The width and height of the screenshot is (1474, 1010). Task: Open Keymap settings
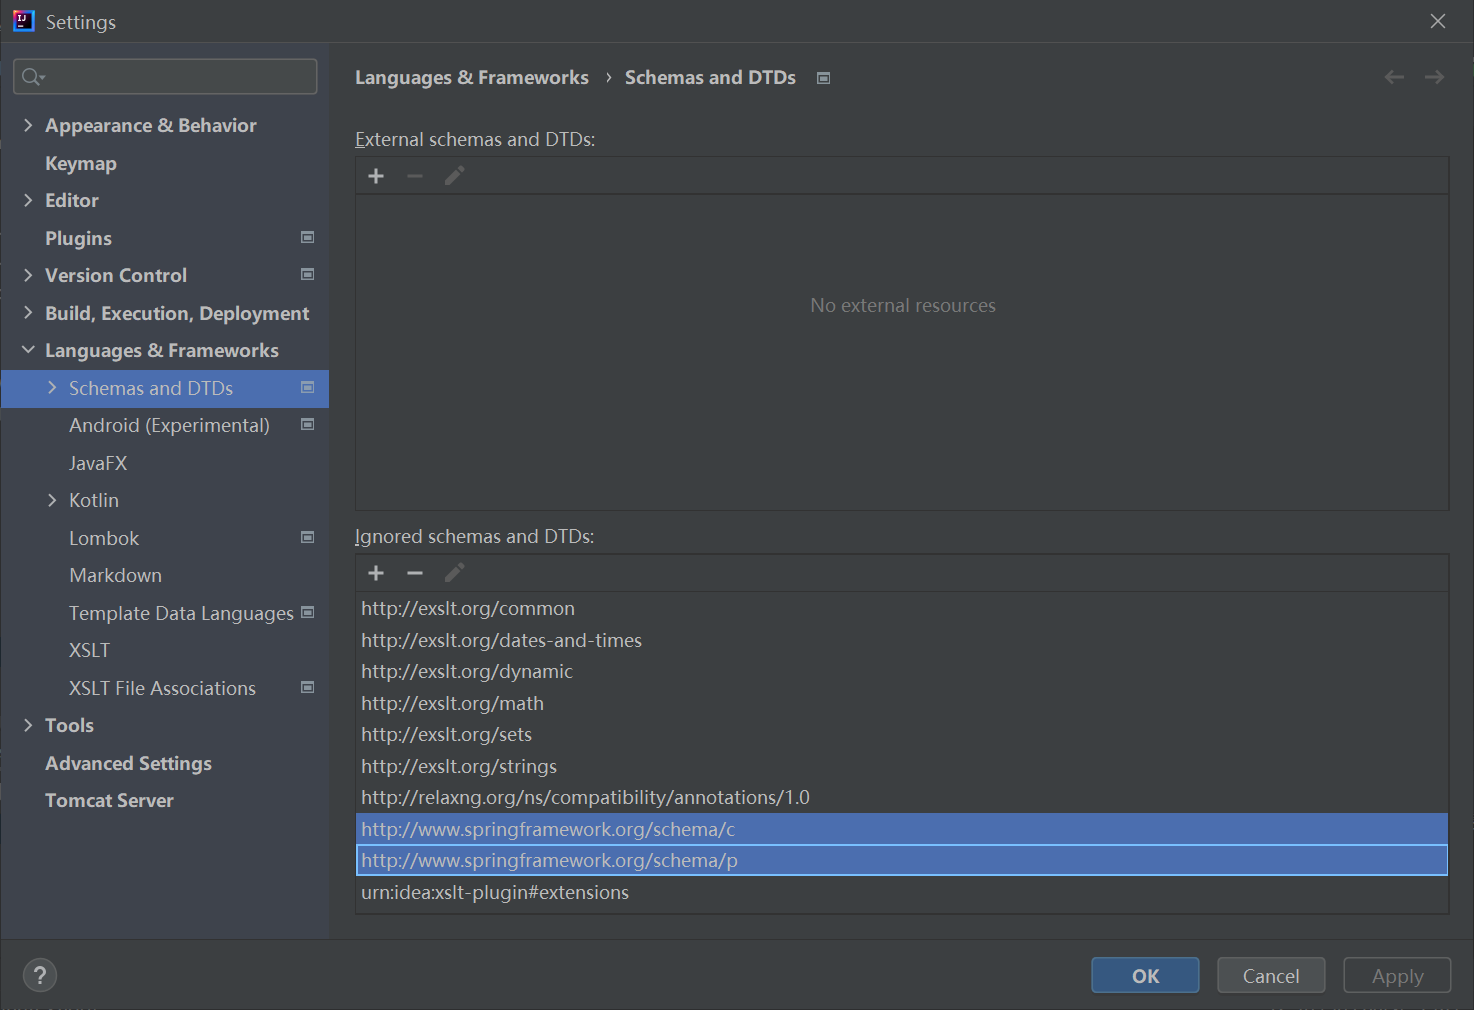[x=81, y=163]
